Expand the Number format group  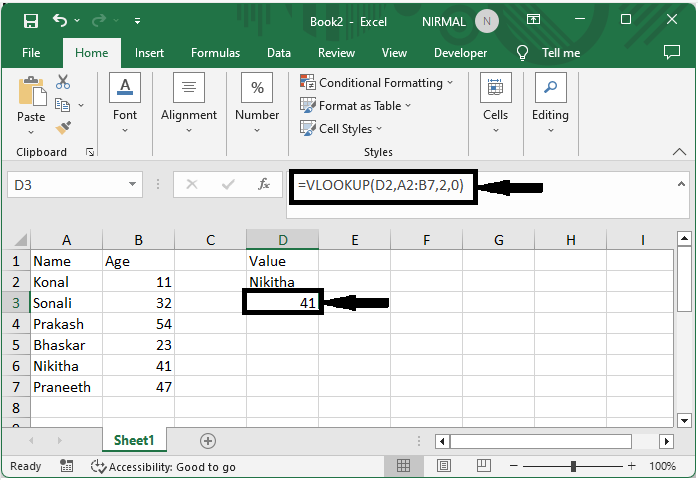[257, 103]
